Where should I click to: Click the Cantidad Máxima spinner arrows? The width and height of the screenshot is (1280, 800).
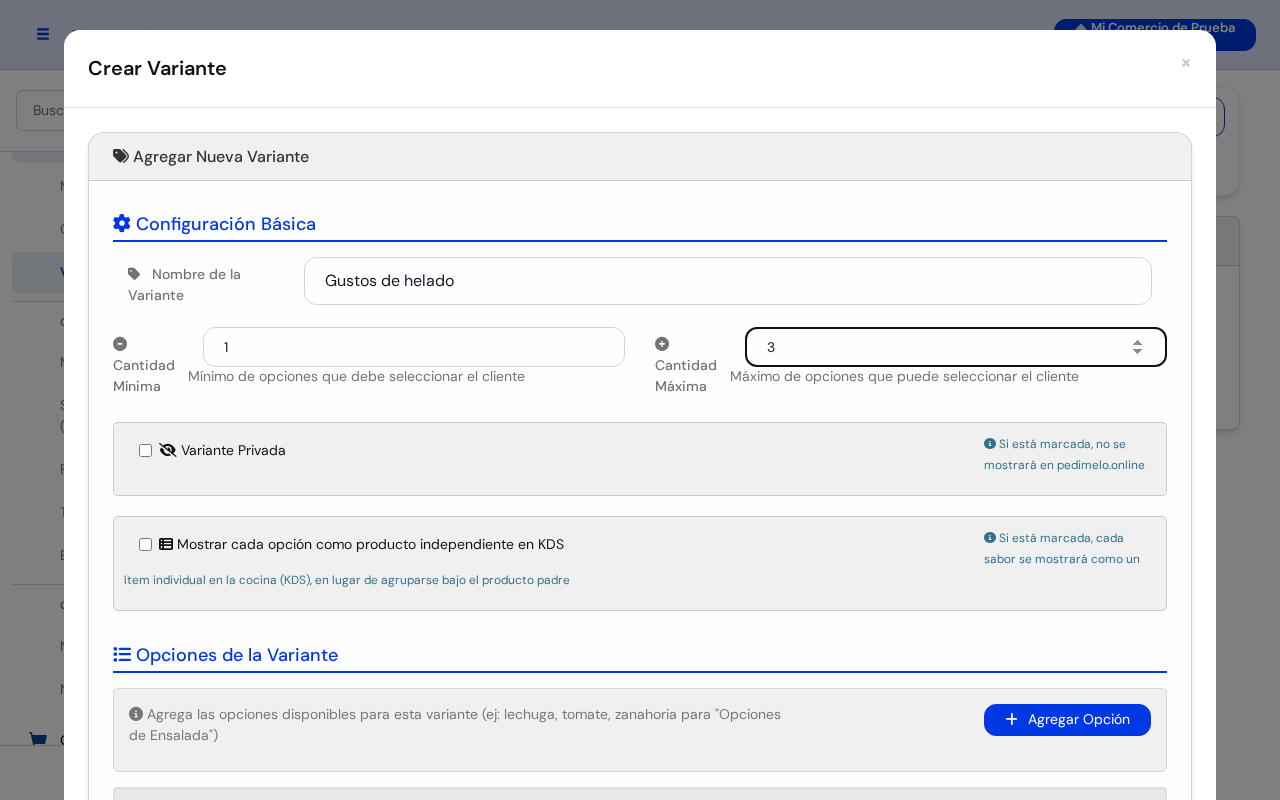[1137, 347]
